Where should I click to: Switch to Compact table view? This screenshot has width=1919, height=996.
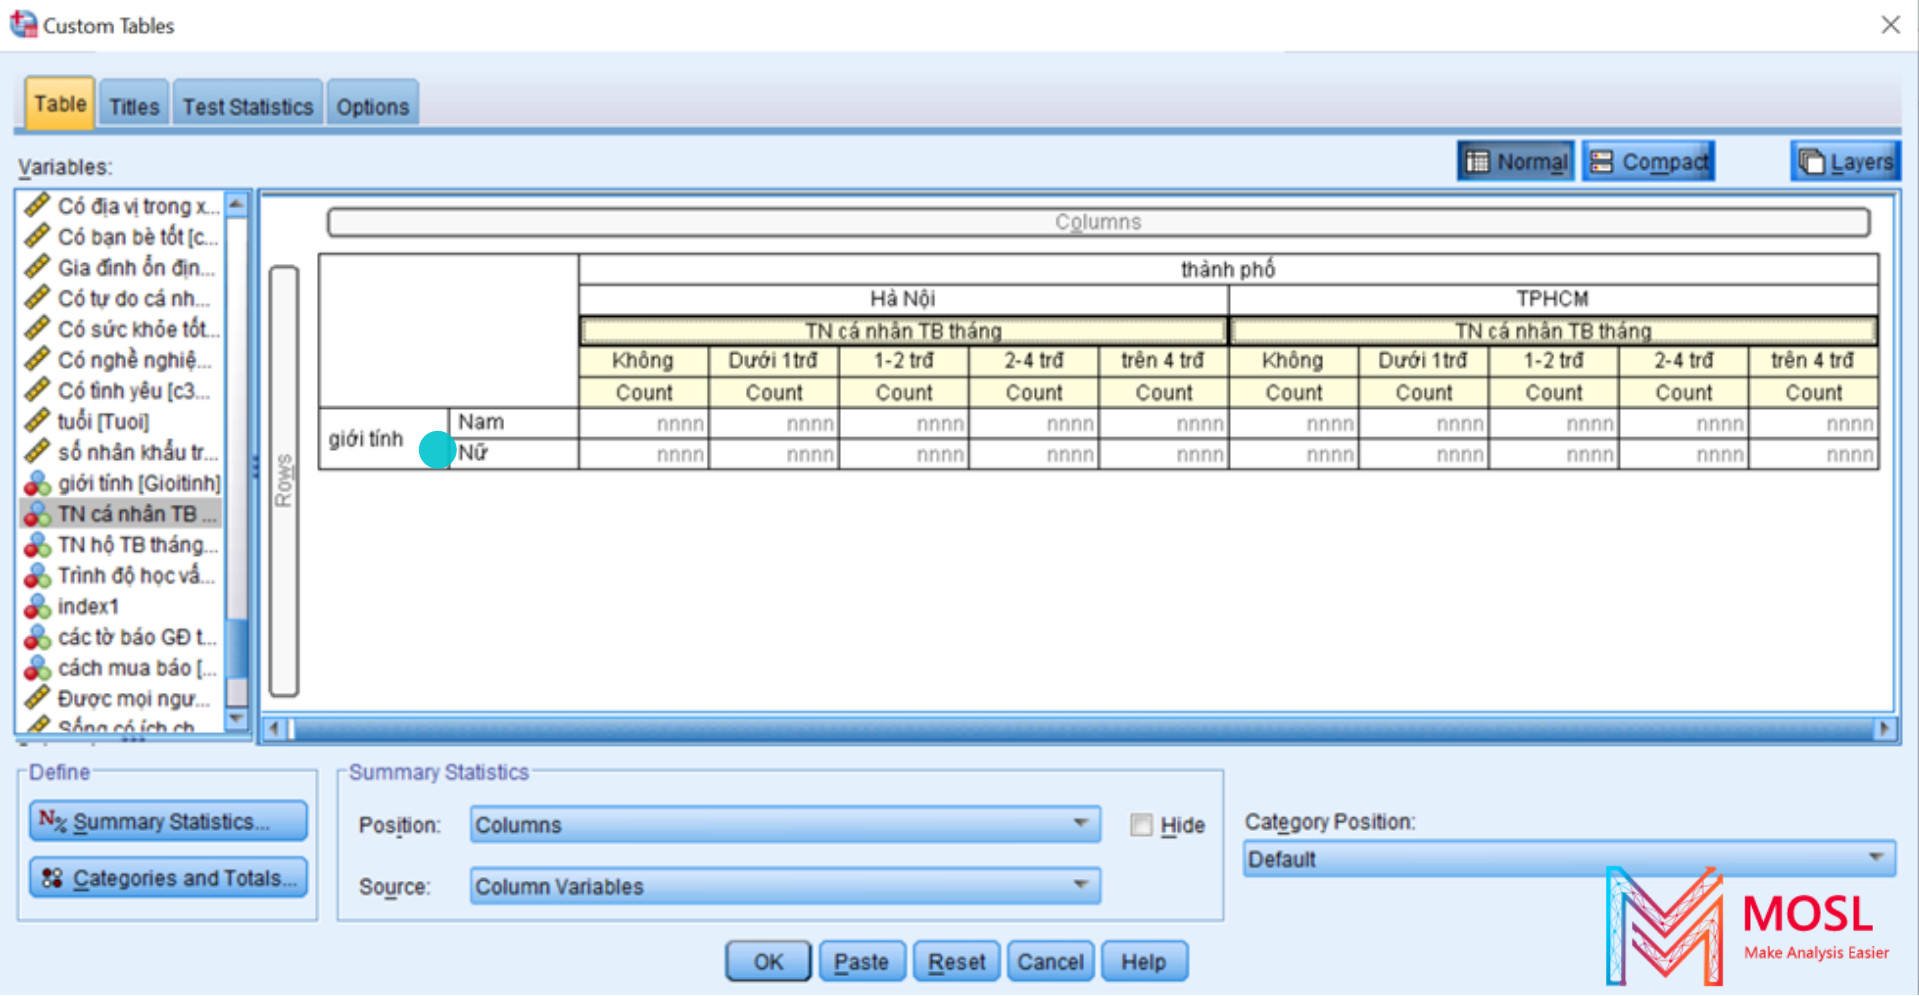tap(1648, 160)
